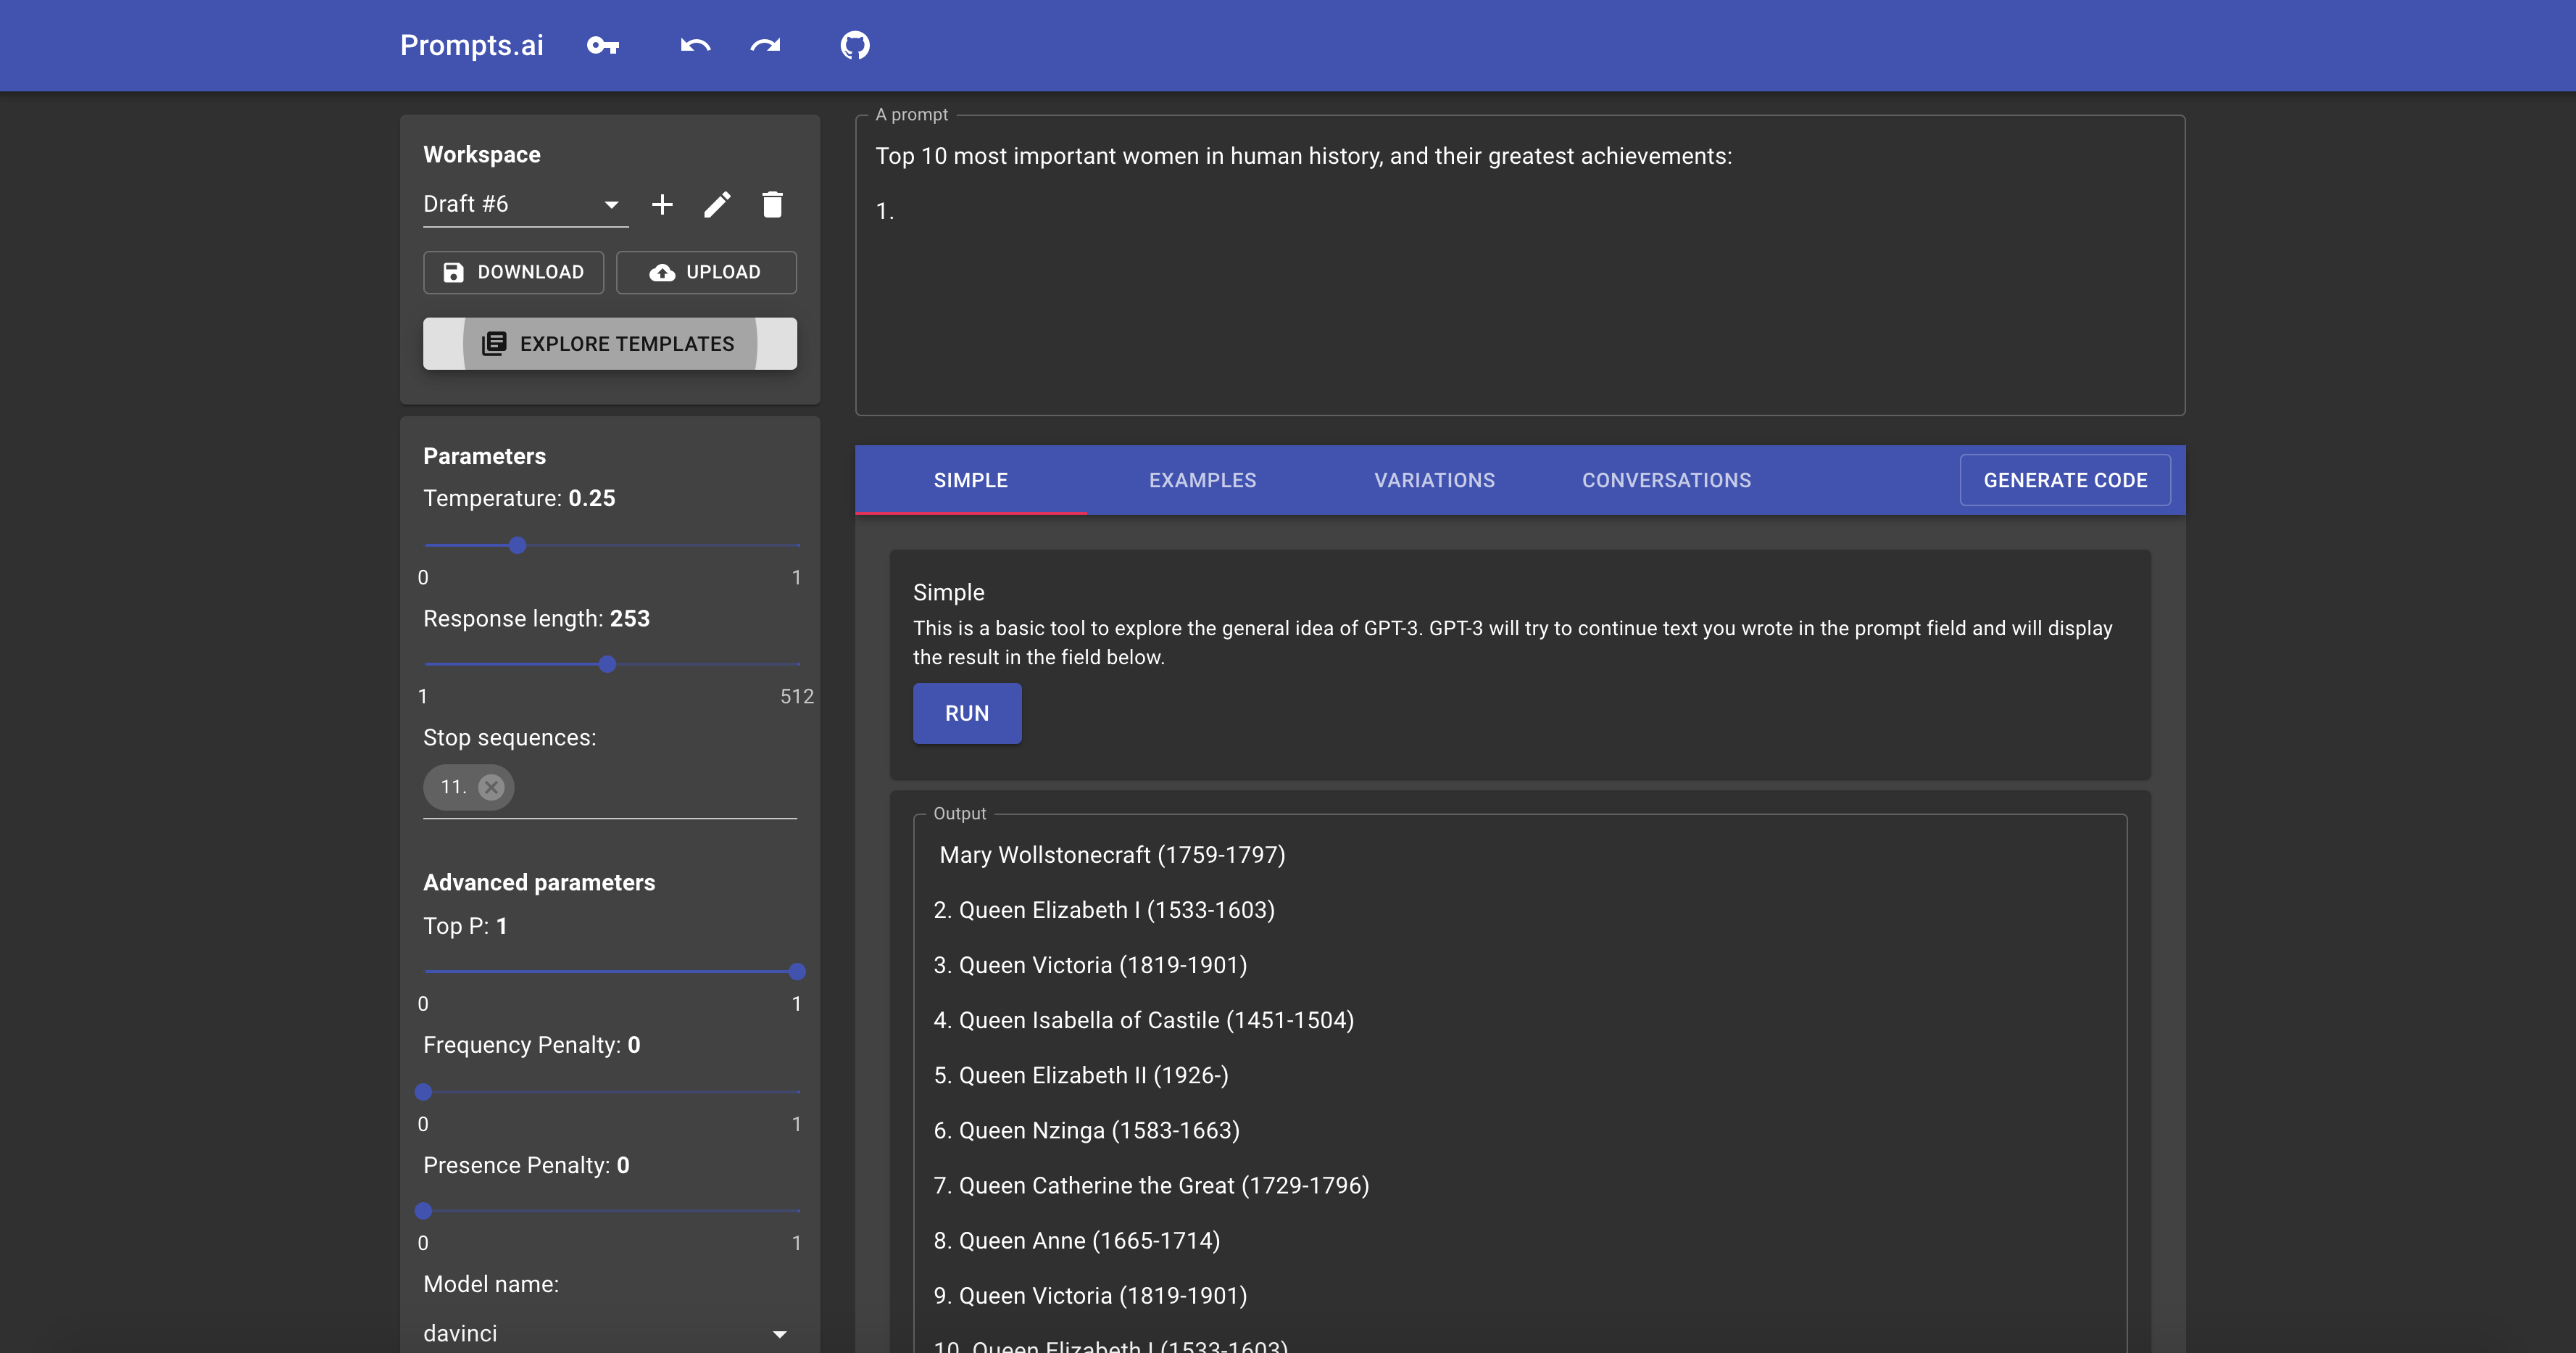Click the Output text area
The width and height of the screenshot is (2576, 1353).
[x=1520, y=1084]
